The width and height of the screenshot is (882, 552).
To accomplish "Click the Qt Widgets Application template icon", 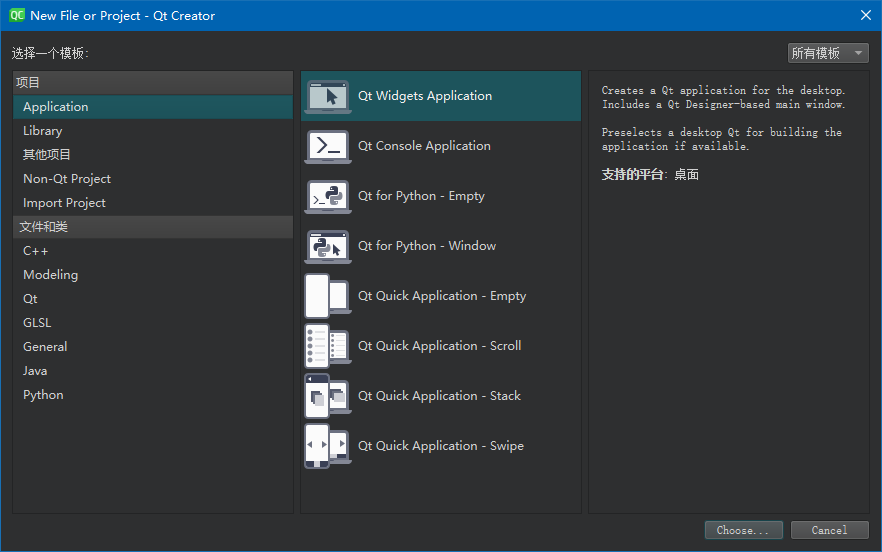I will coord(328,96).
